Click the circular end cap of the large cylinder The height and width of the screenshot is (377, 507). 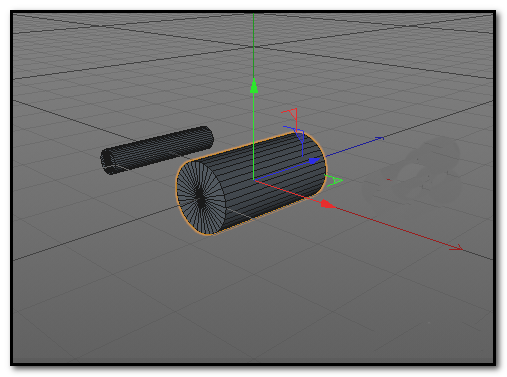click(x=201, y=198)
